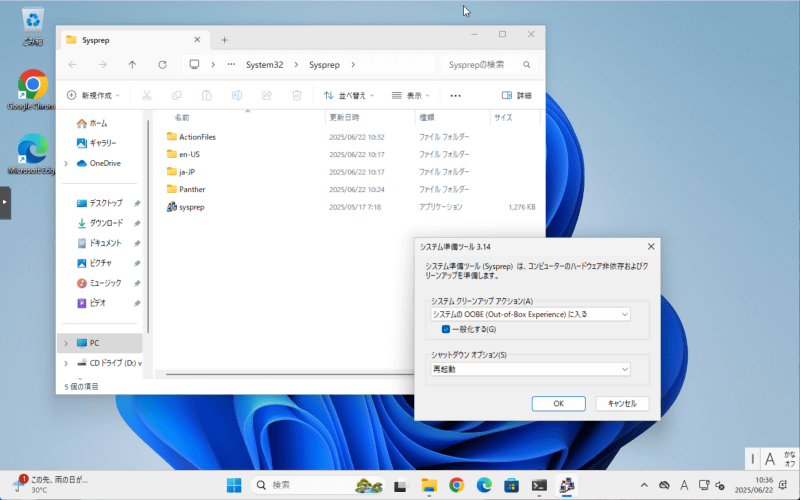Image resolution: width=800 pixels, height=500 pixels.
Task: Open the 並べ替え sort dropdown
Action: [x=349, y=95]
